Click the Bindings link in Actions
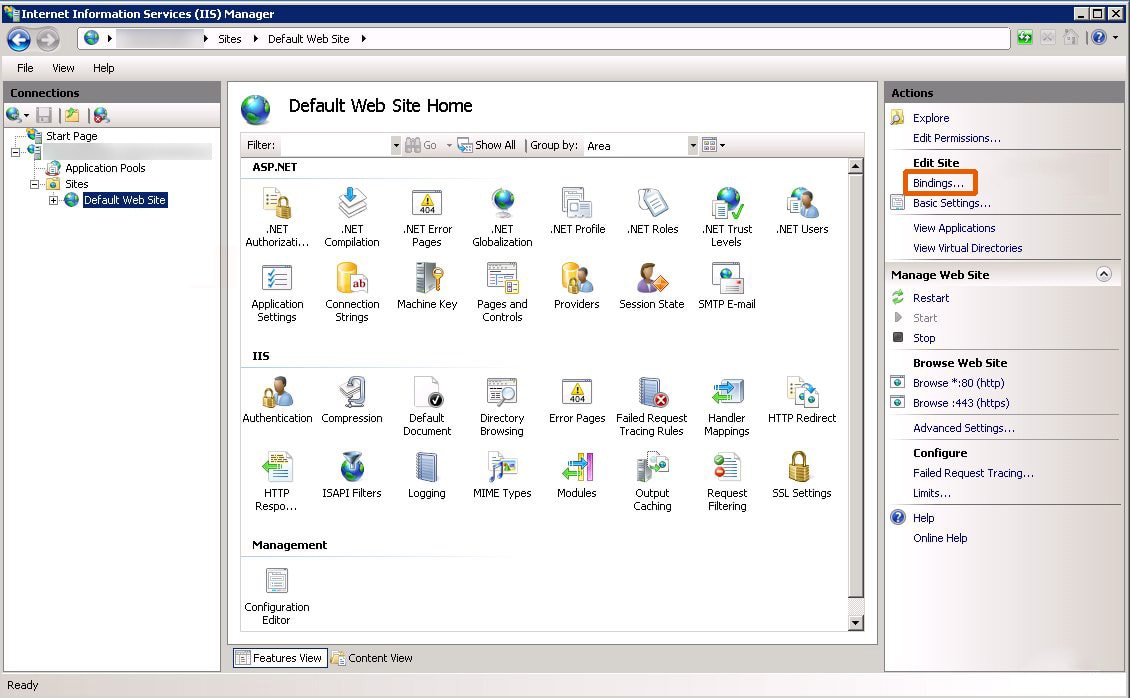This screenshot has width=1130, height=698. pos(938,183)
